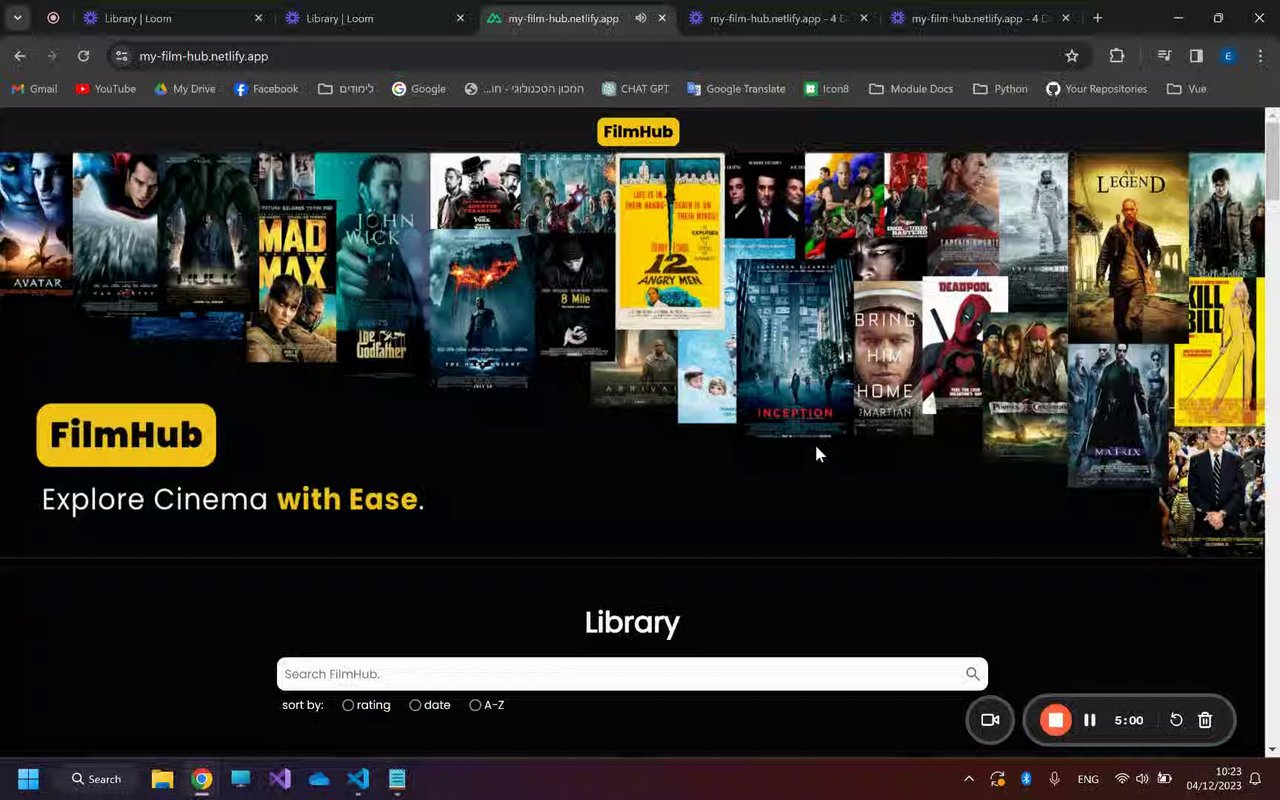Image resolution: width=1280 pixels, height=800 pixels.
Task: Toggle the Loom camera button
Action: click(990, 720)
